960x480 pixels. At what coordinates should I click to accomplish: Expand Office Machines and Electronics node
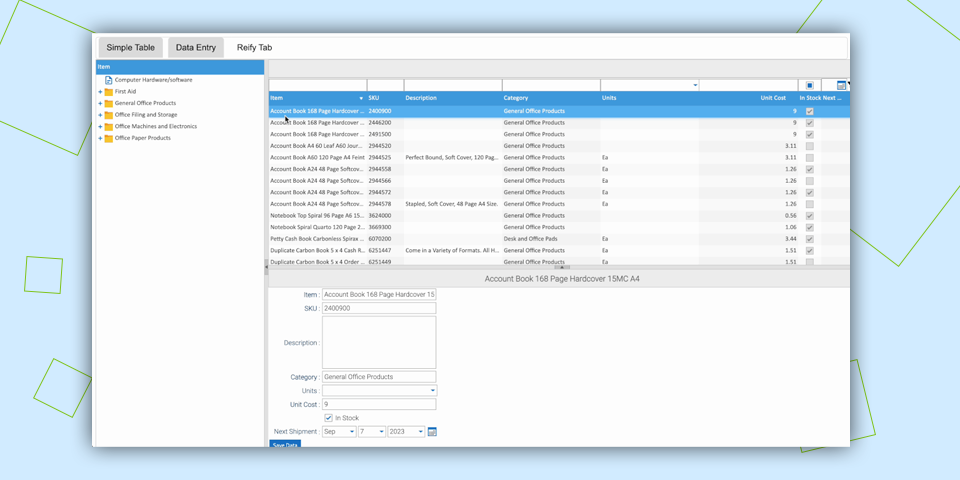point(100,127)
